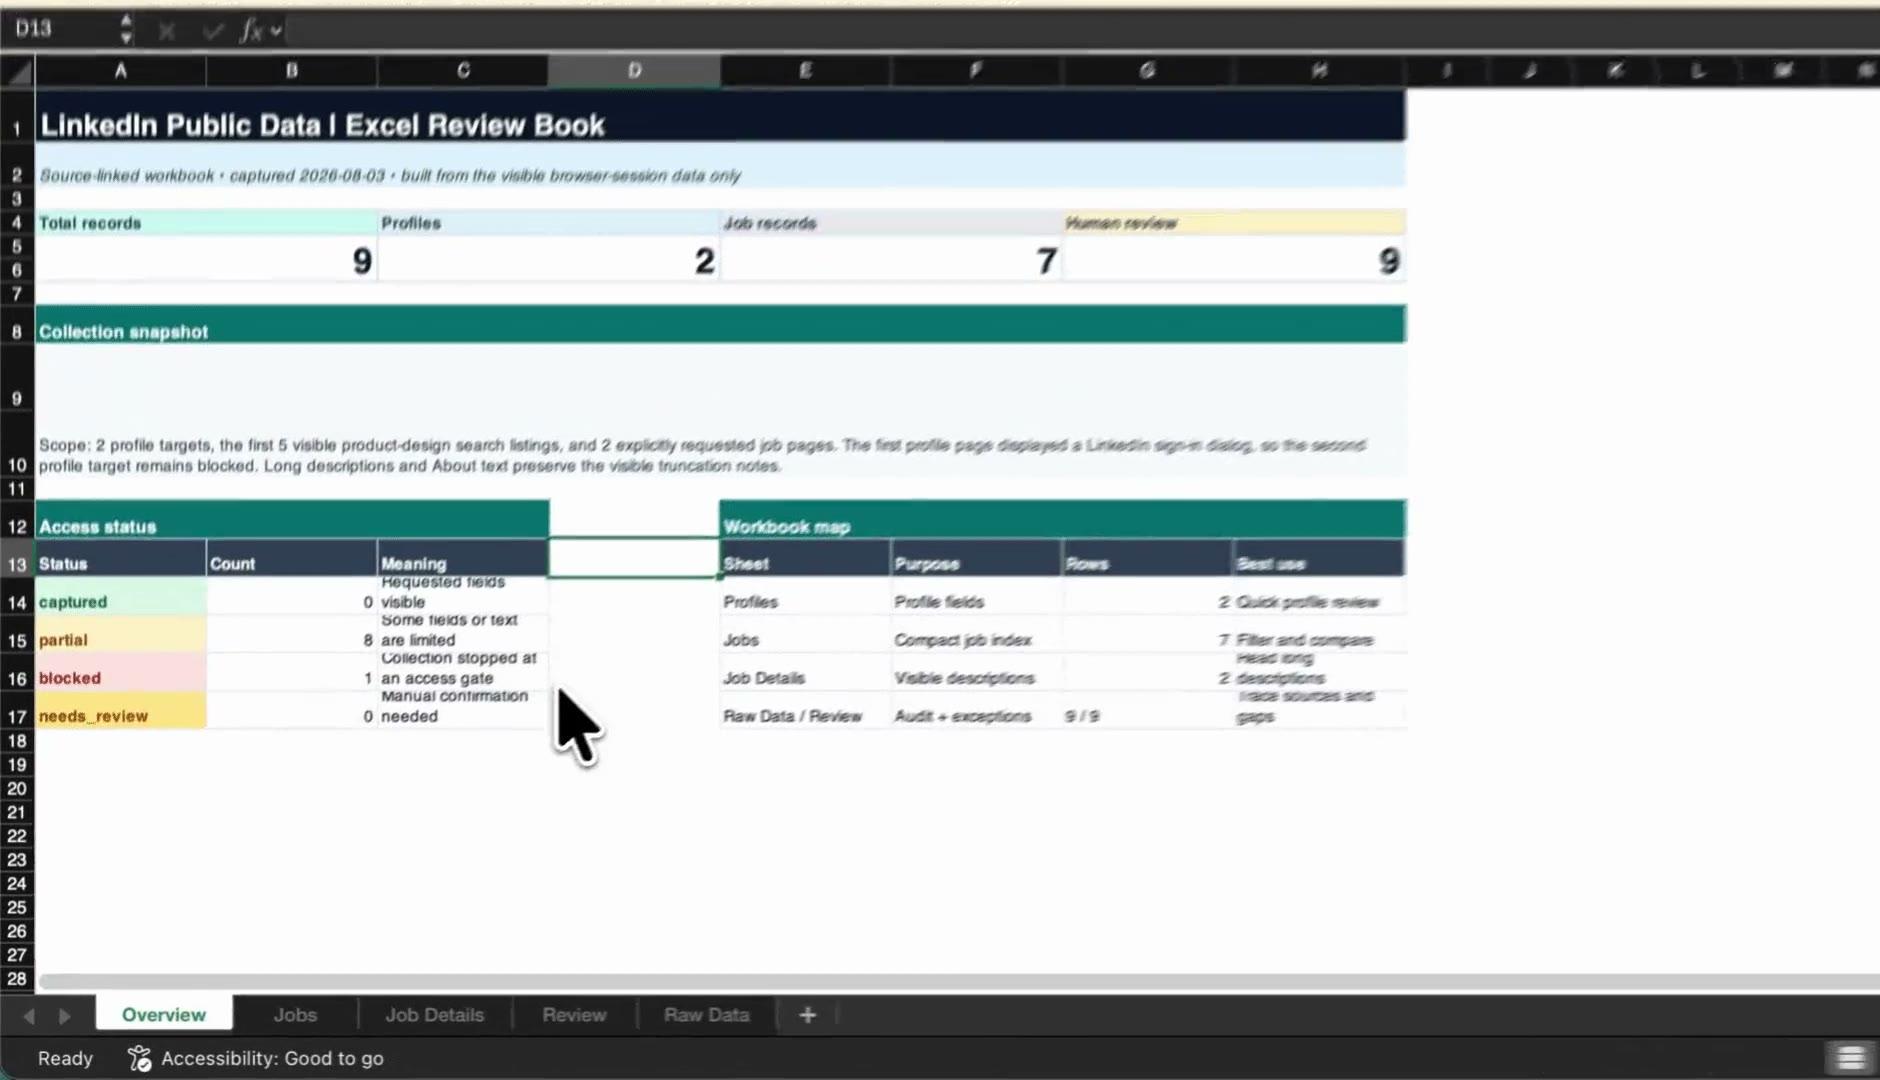The height and width of the screenshot is (1080, 1880).
Task: Click the horizontal scrollbar above sheet tabs
Action: (x=958, y=982)
